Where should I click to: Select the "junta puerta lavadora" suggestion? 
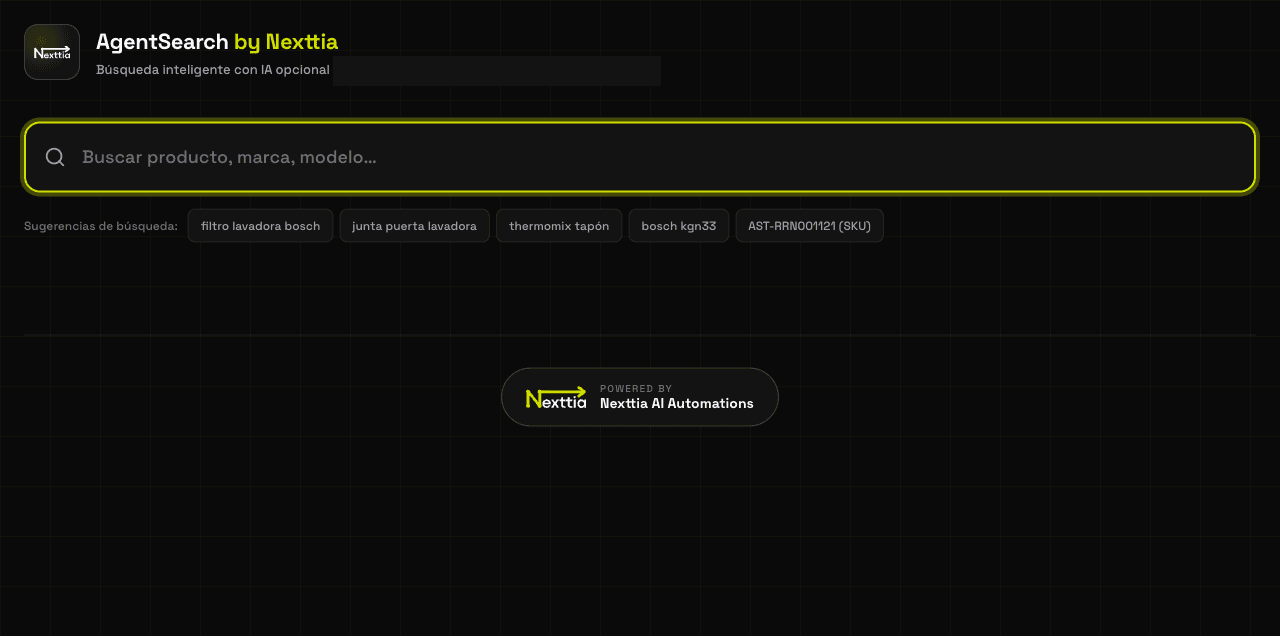click(x=414, y=226)
